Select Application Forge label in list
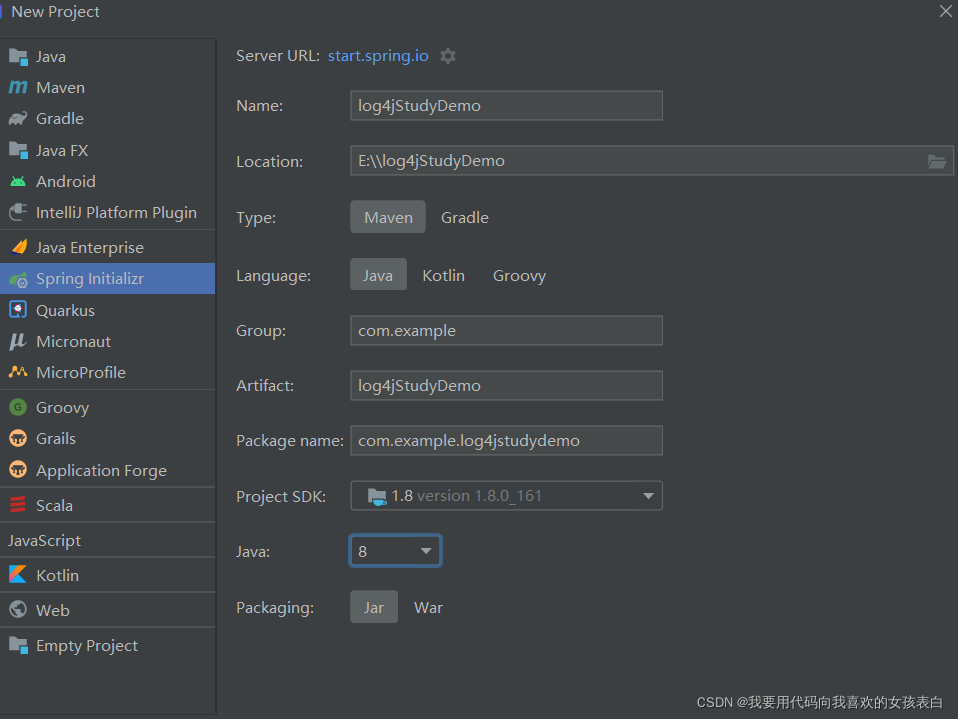This screenshot has height=719, width=958. [101, 470]
